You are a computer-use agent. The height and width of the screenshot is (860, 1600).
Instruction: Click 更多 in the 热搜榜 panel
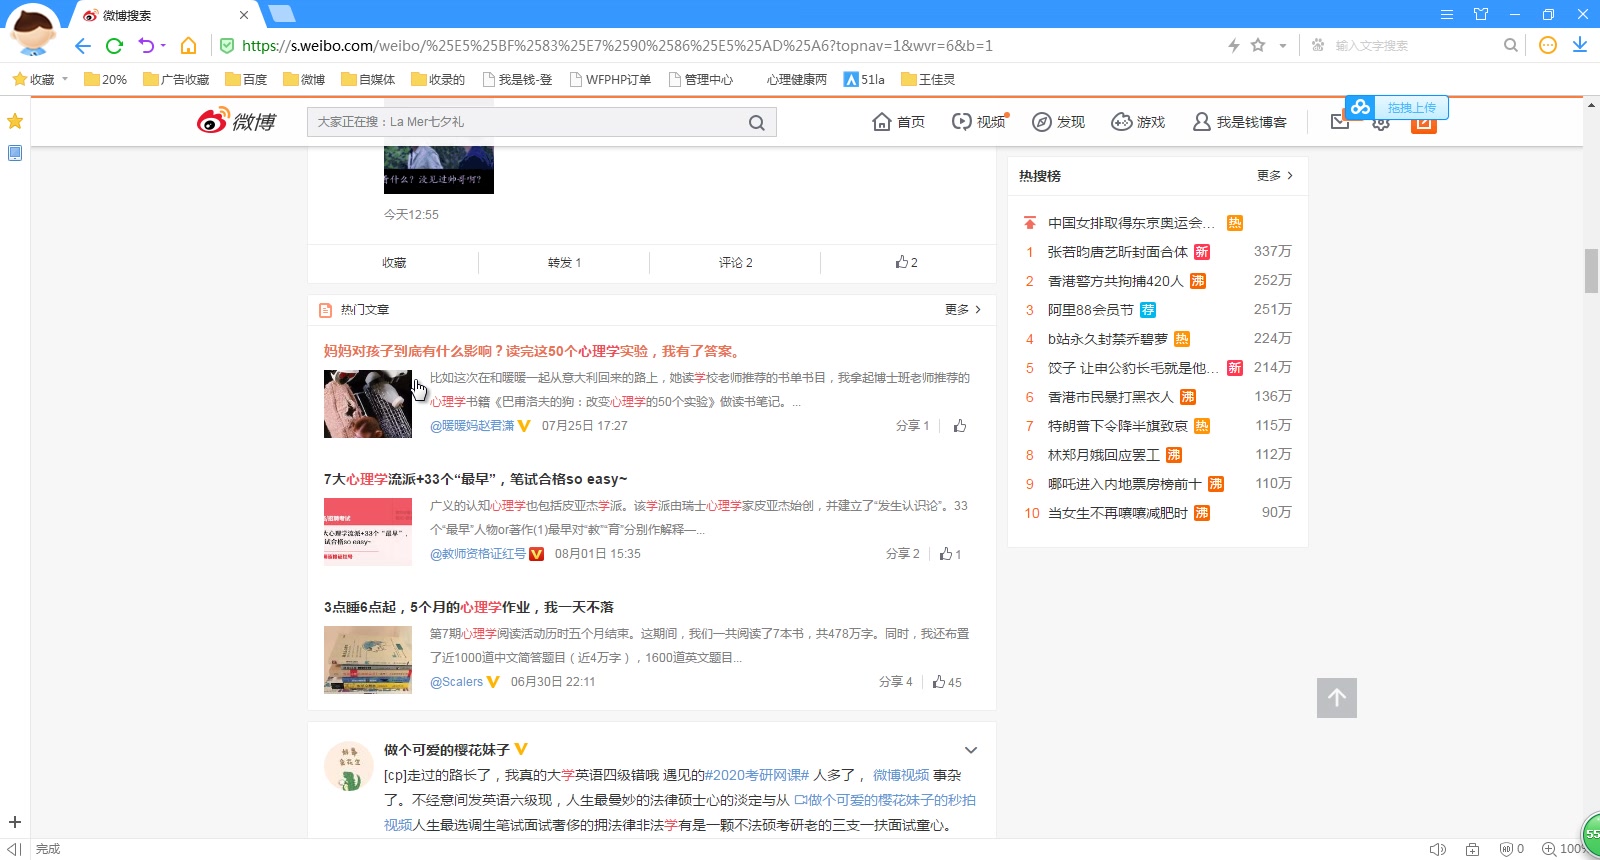pos(1275,175)
